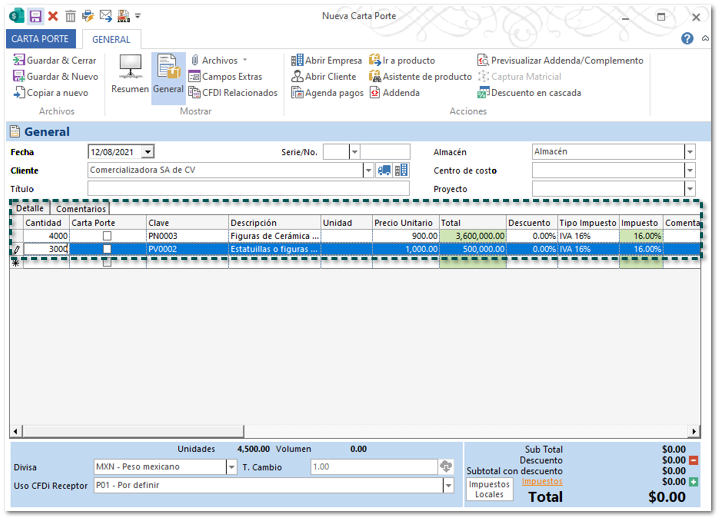
Task: Click the red minus icon next to Descuento
Action: click(x=693, y=460)
